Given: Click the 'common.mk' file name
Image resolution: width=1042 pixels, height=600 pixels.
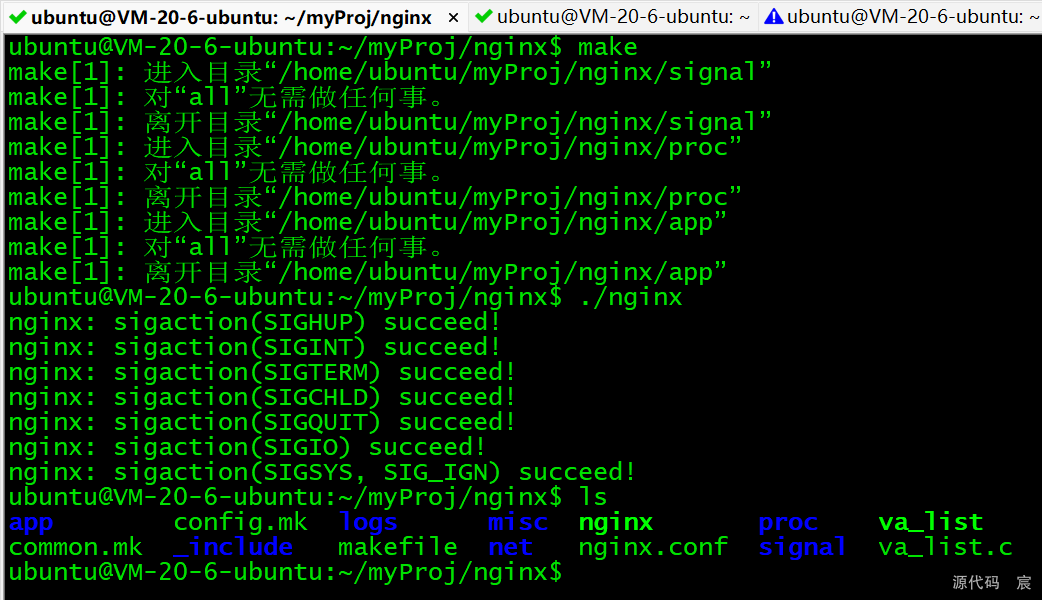Looking at the screenshot, I should point(76,547).
